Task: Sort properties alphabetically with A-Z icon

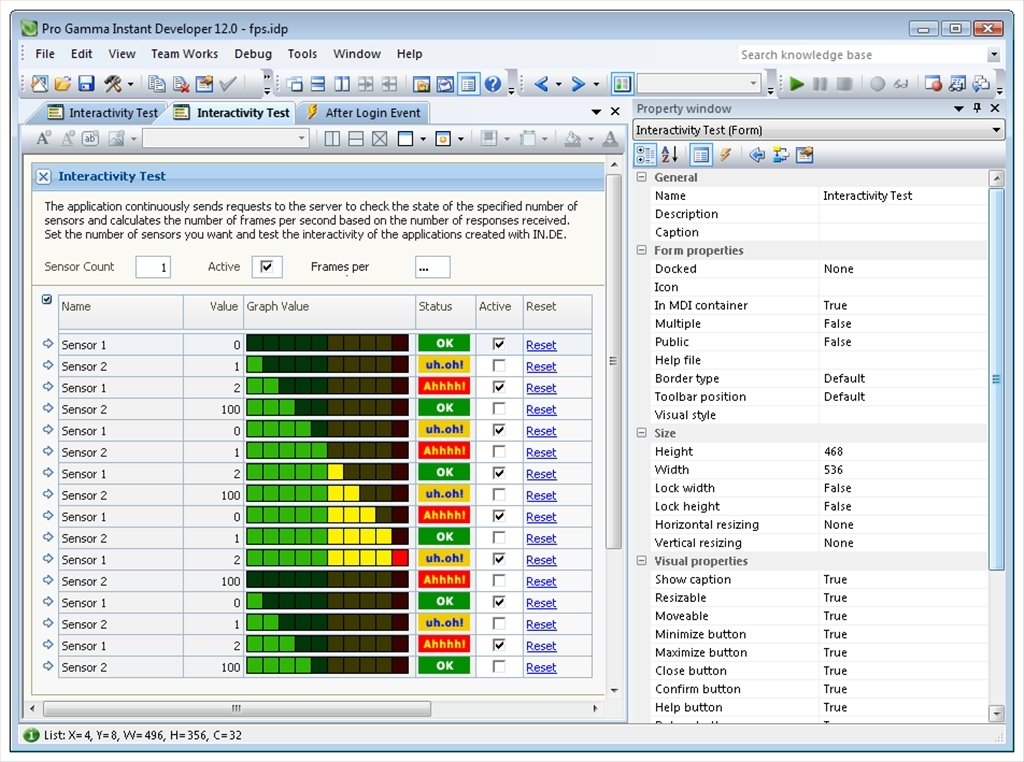Action: coord(669,155)
